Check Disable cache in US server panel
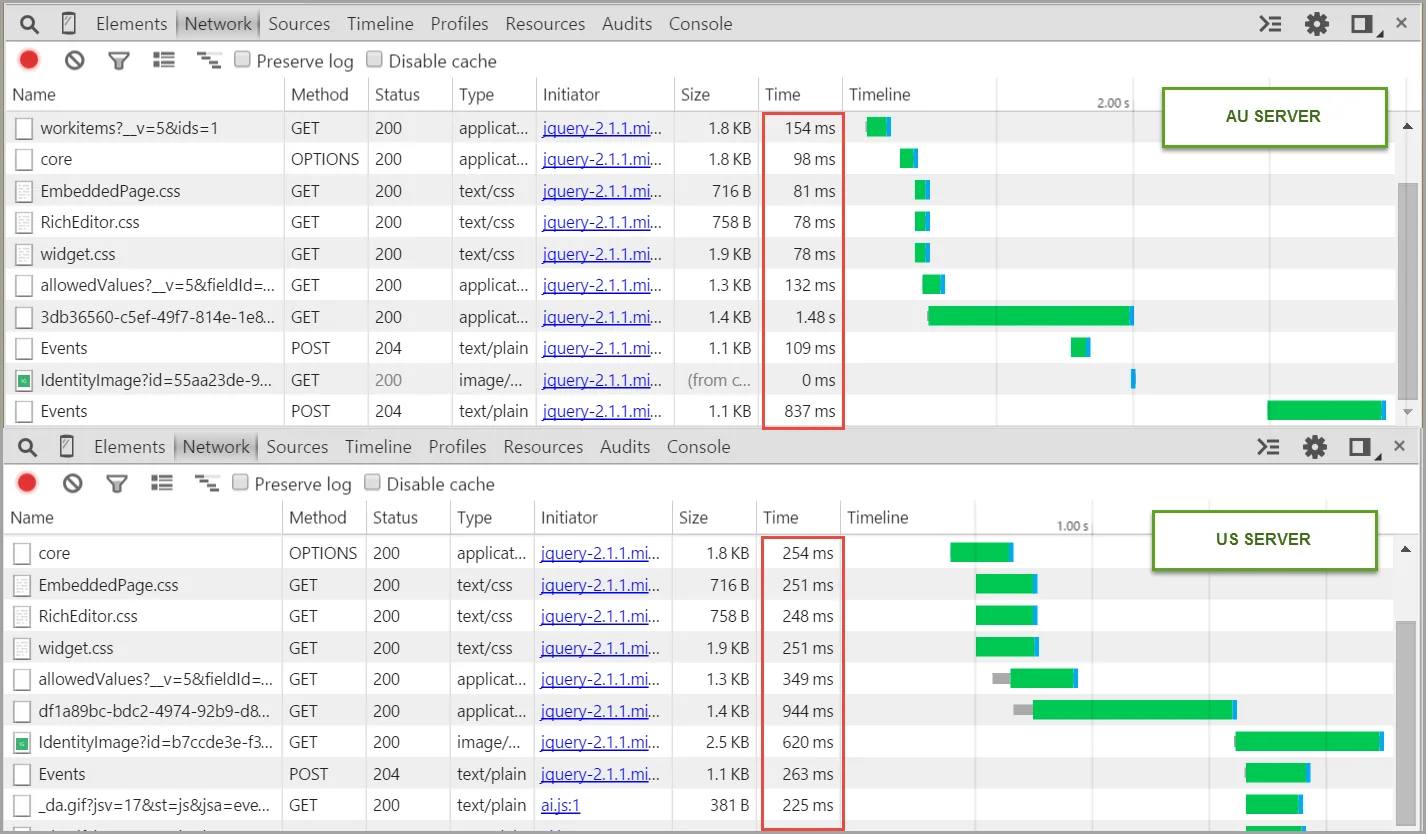Viewport: 1426px width, 834px height. pyautogui.click(x=373, y=483)
